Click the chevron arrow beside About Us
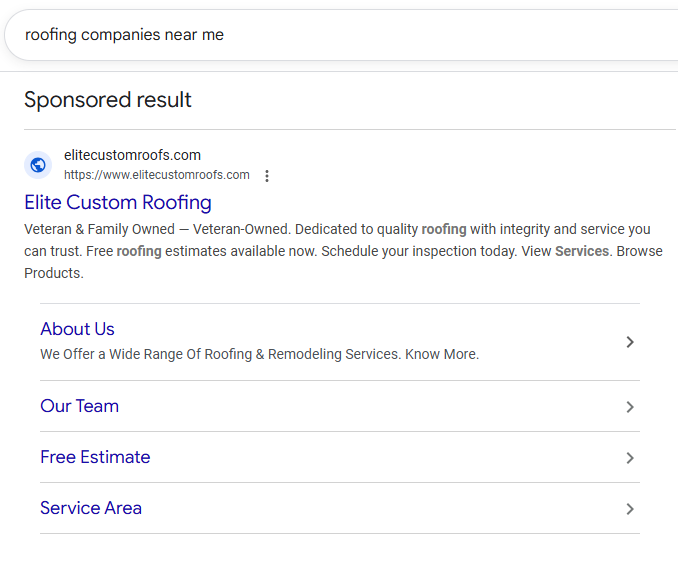Image resolution: width=678 pixels, height=564 pixels. coord(630,342)
